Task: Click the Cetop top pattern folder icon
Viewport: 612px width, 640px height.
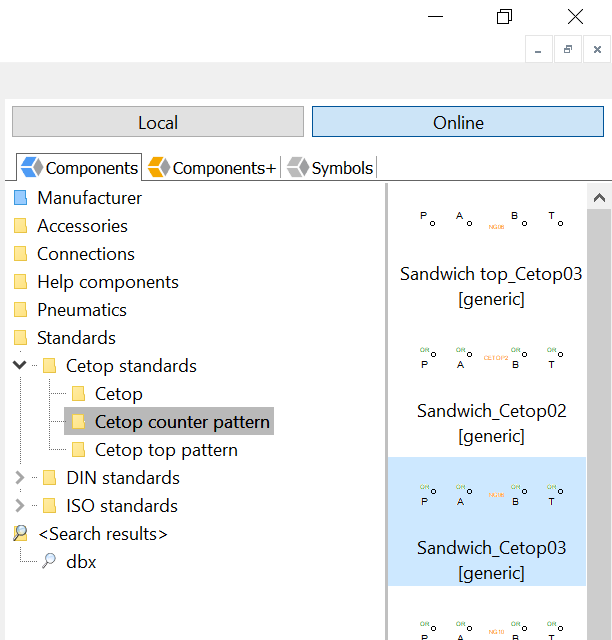Action: (x=78, y=449)
